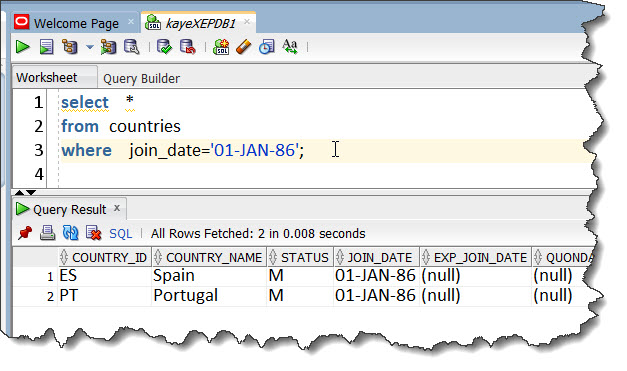Select row number 1 in result grid

pyautogui.click(x=36, y=276)
